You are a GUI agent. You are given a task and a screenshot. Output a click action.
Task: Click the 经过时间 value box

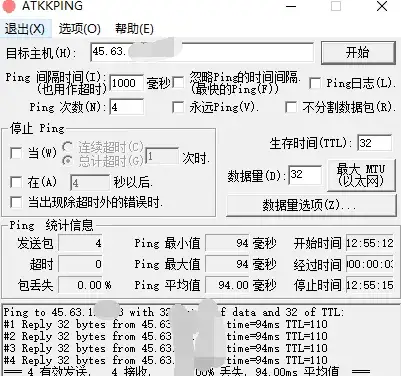click(x=370, y=264)
